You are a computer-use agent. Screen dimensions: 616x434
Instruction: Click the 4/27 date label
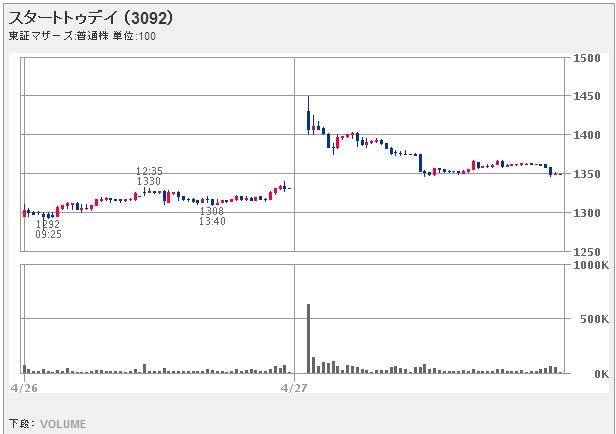294,388
